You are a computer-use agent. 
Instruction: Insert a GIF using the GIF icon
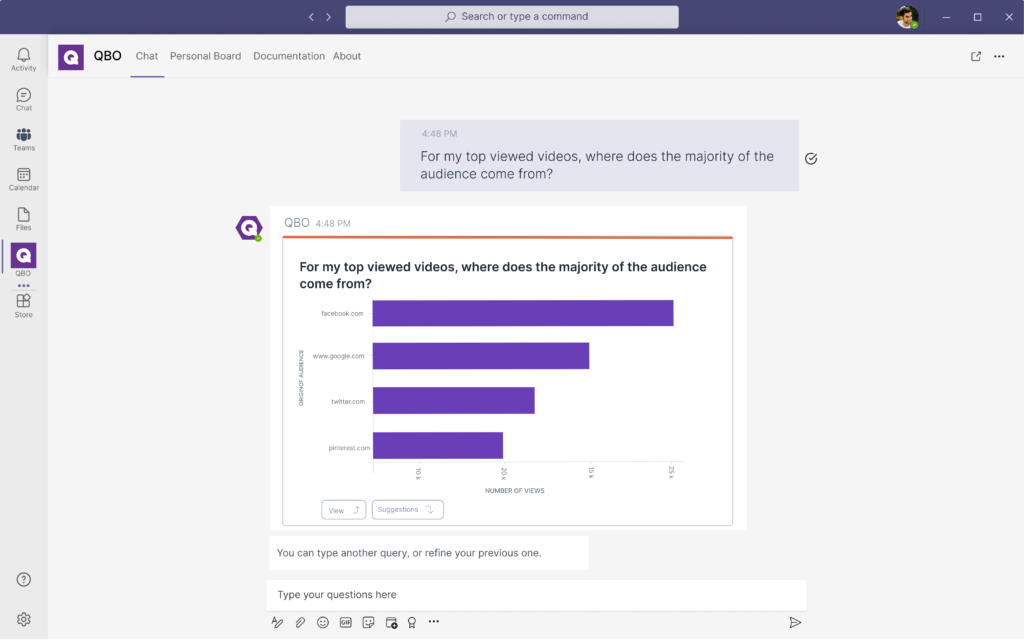[346, 622]
